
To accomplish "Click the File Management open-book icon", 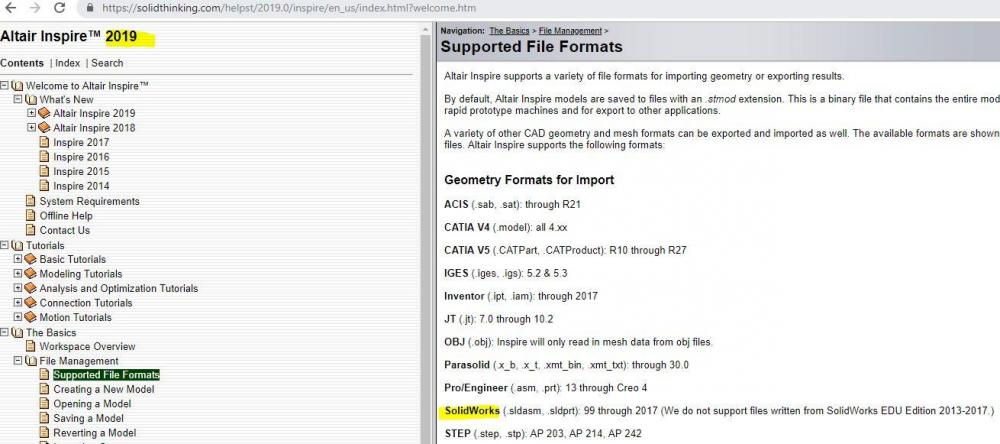I will 31,362.
